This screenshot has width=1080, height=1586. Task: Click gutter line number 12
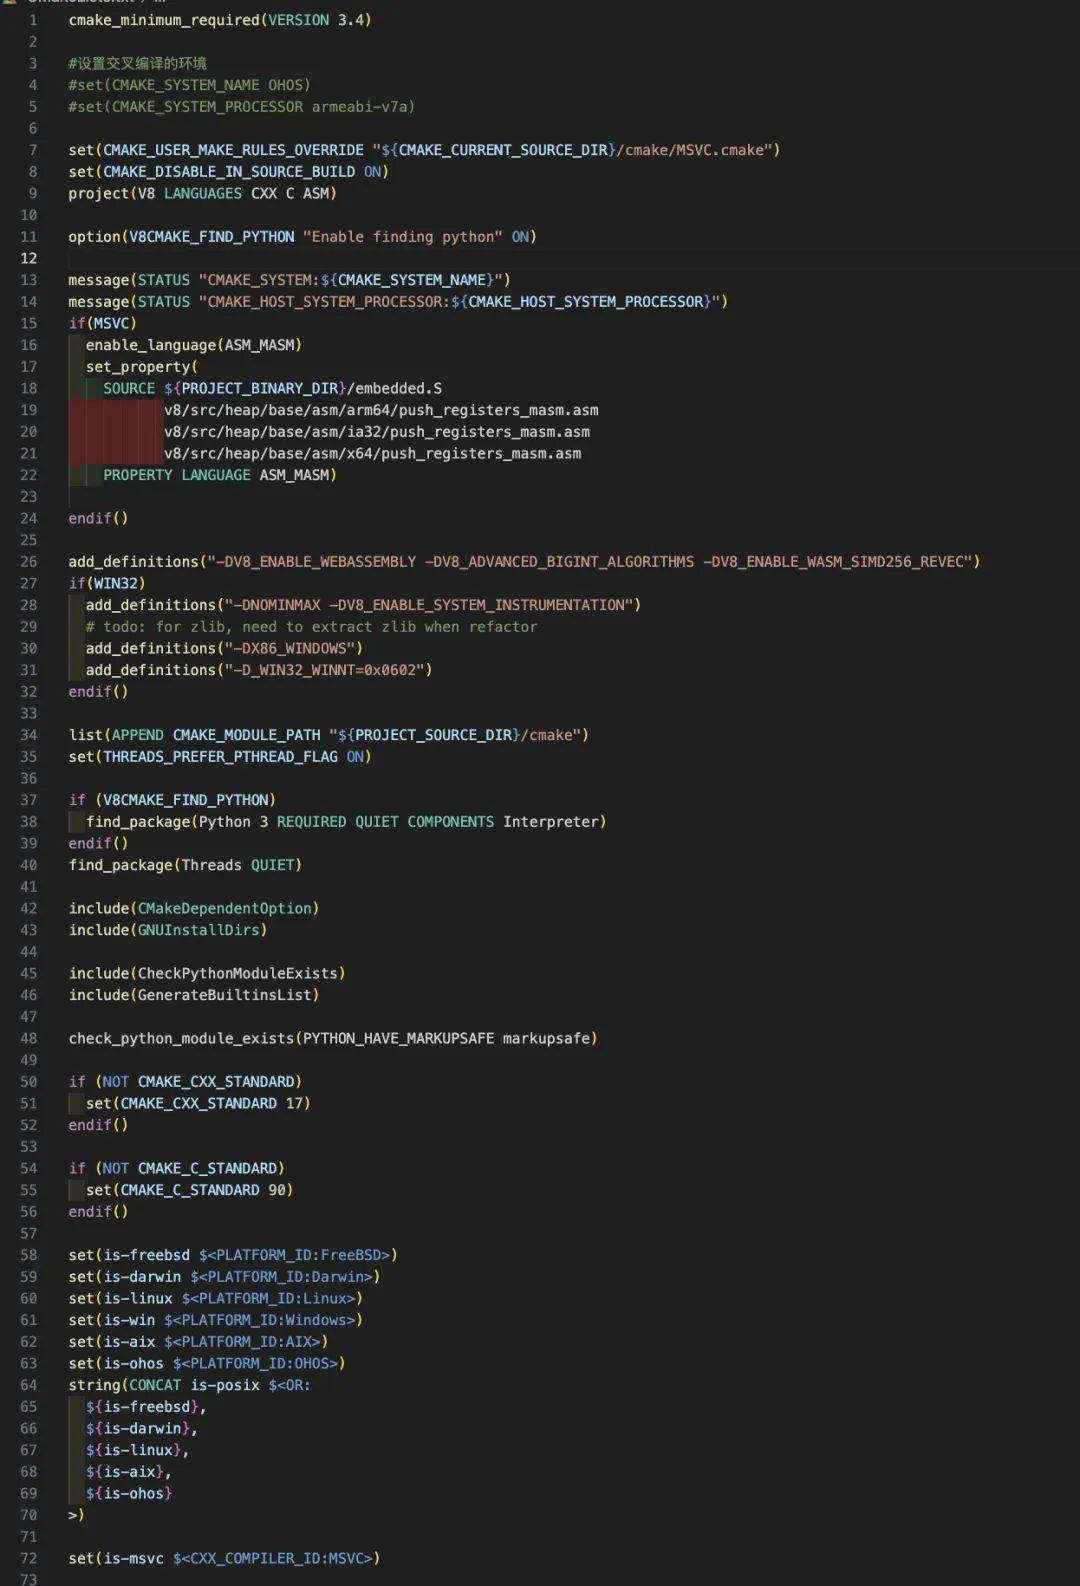pos(29,258)
